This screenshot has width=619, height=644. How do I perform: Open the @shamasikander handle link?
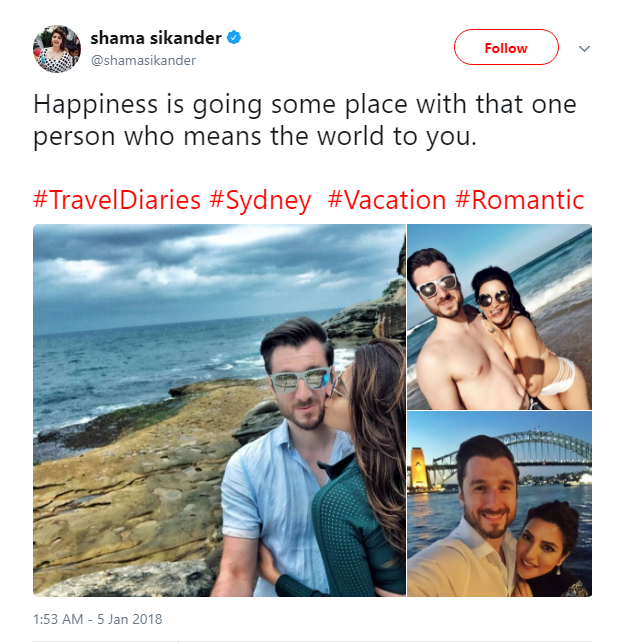[x=143, y=60]
